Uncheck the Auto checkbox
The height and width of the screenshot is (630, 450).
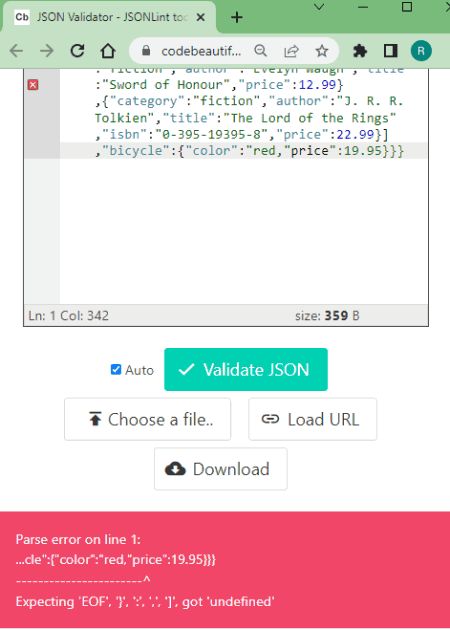click(116, 369)
